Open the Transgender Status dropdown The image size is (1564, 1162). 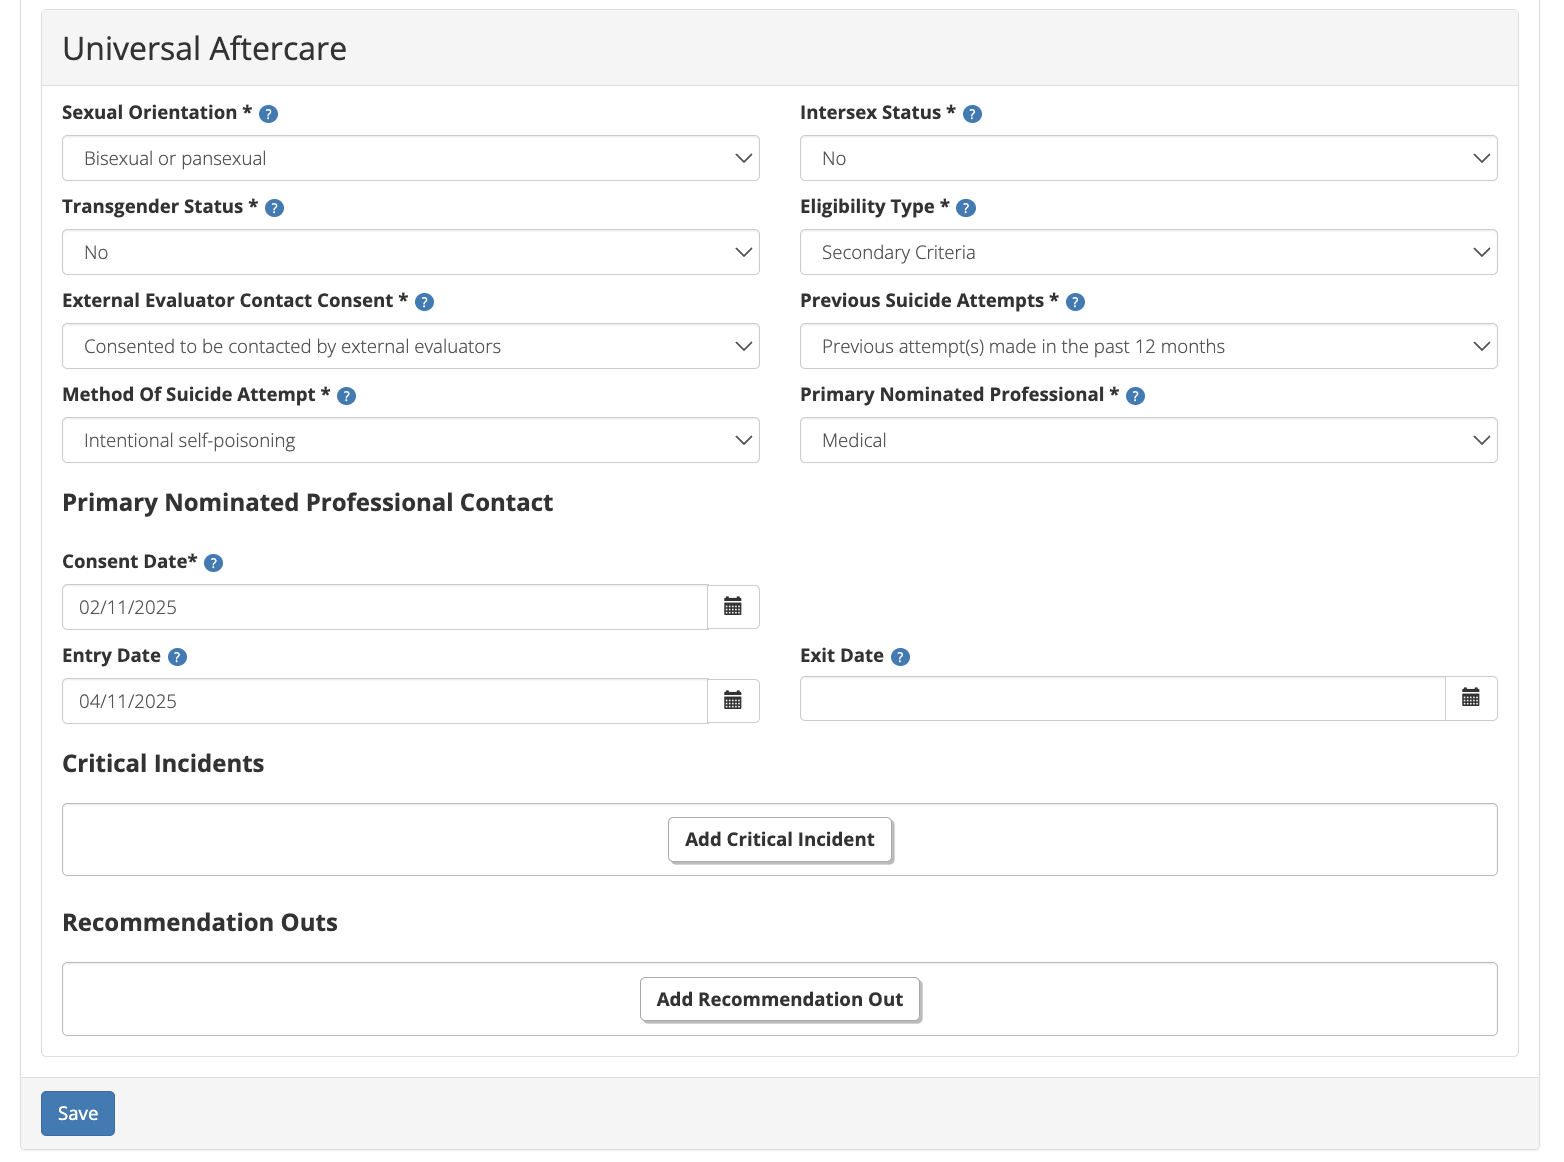tap(410, 252)
